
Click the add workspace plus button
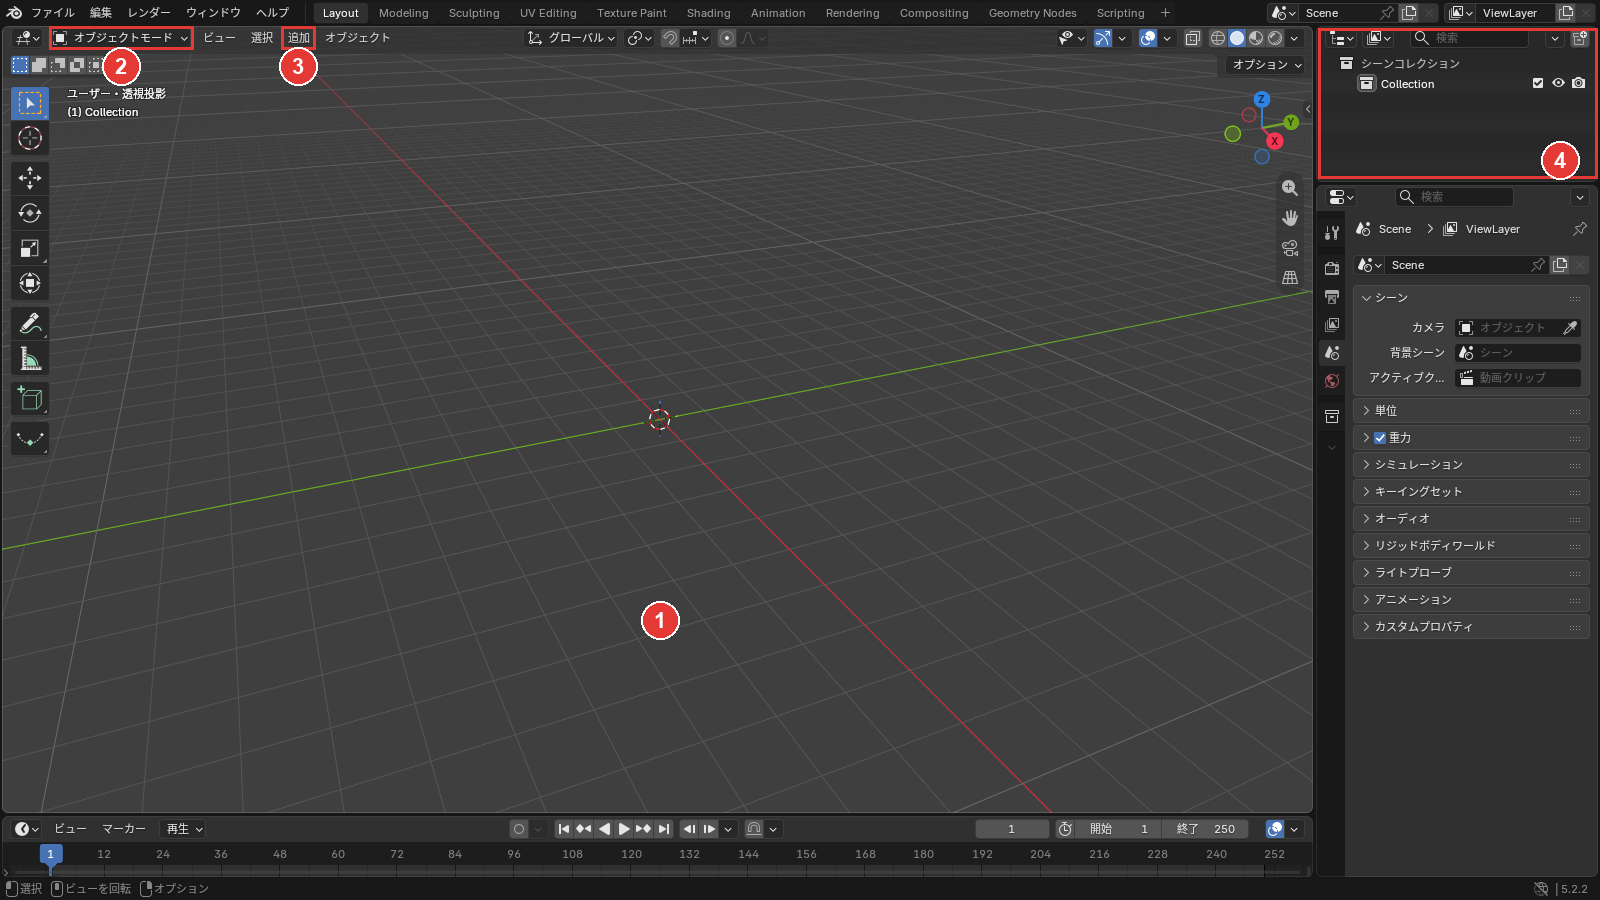click(x=1165, y=13)
